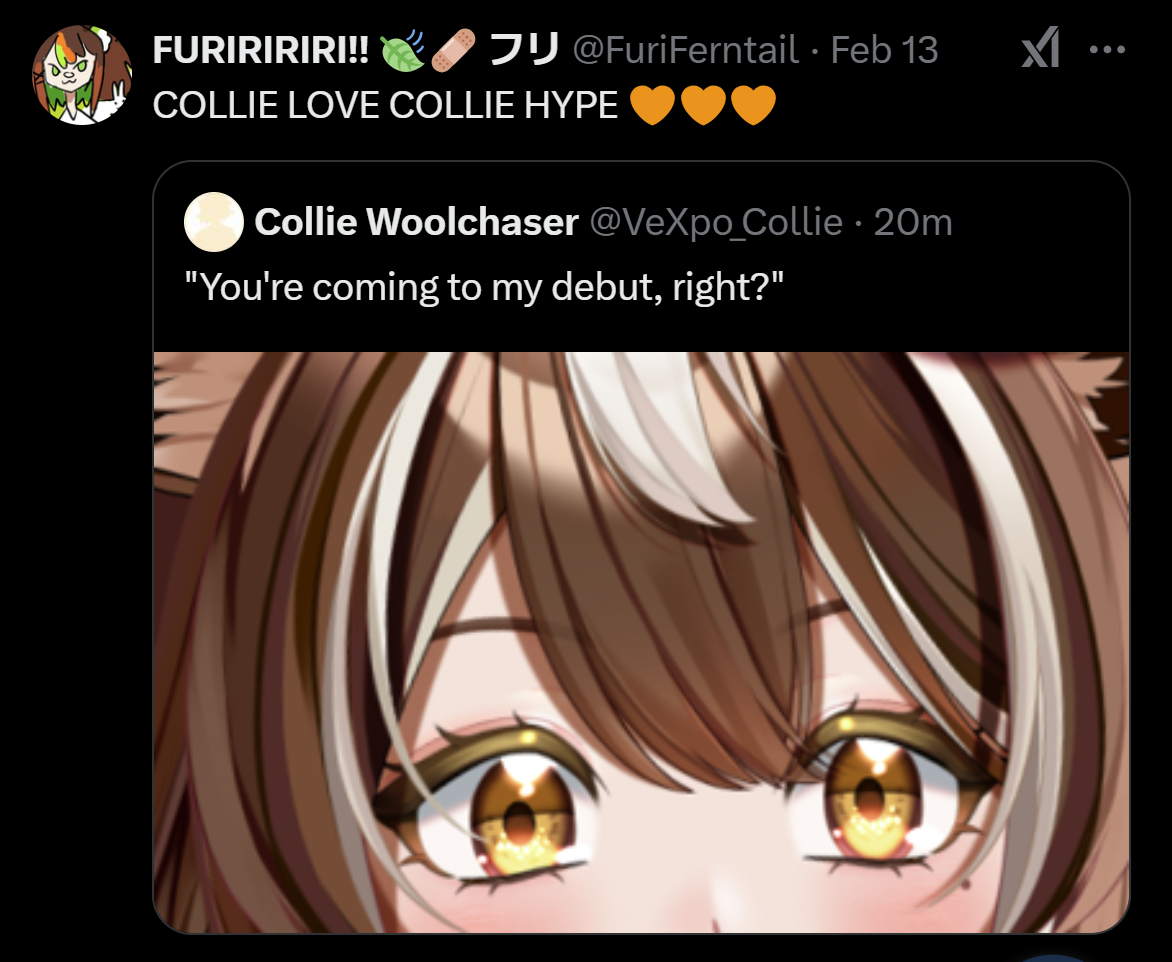Click the bandage emoji in display name

click(453, 51)
